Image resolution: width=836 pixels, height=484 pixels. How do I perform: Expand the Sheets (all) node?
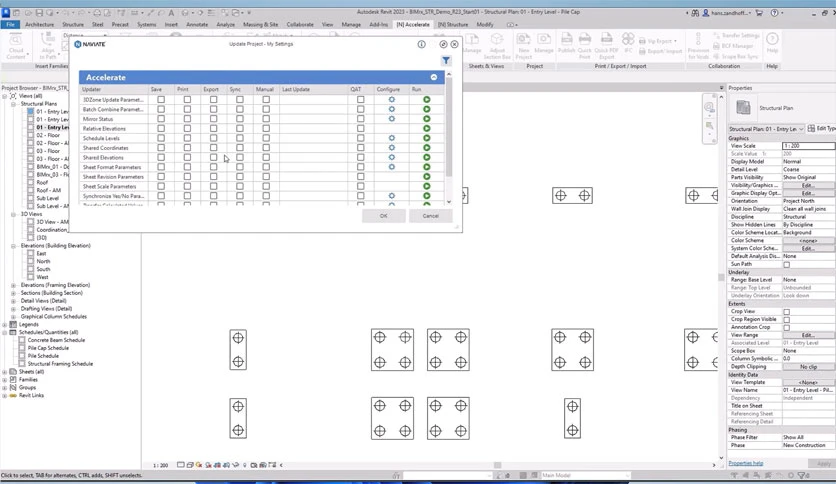point(5,372)
